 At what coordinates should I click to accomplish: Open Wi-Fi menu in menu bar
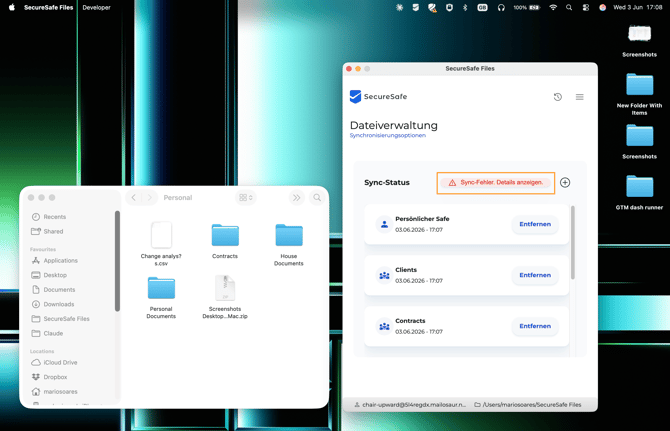[553, 7]
